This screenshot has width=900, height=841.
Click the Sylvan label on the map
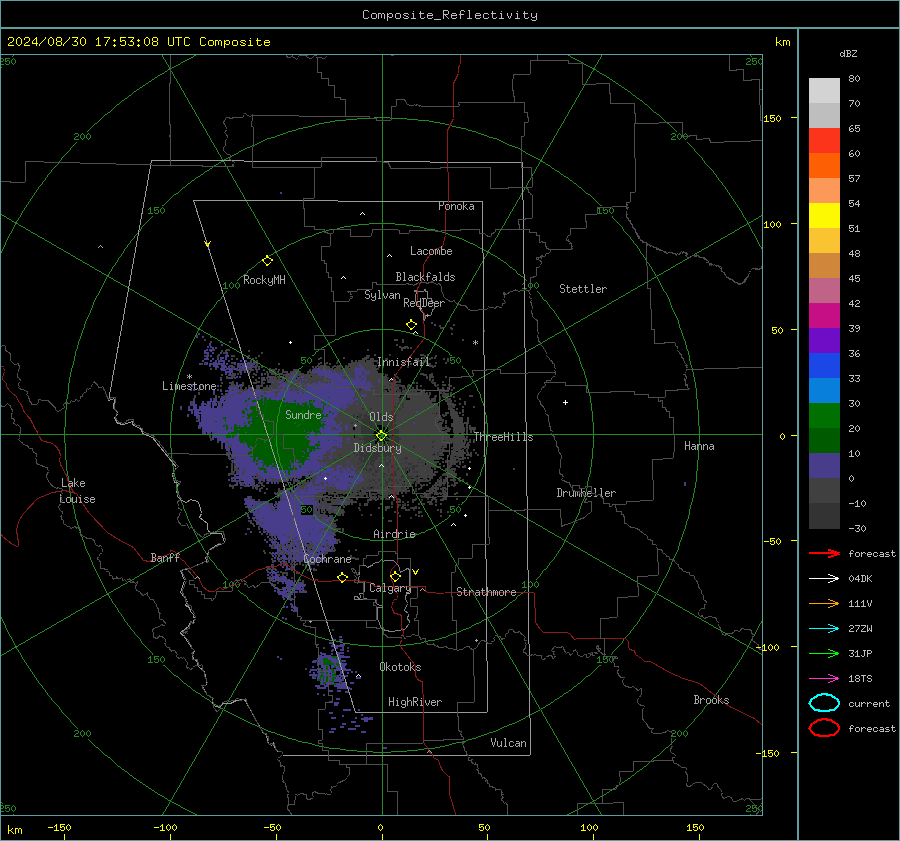pyautogui.click(x=382, y=295)
